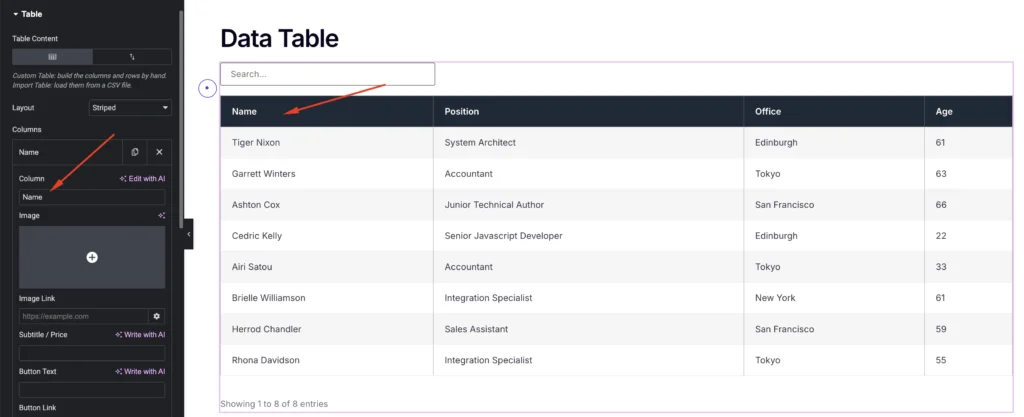This screenshot has width=1024, height=417.
Task: Select the Tiger Nixon cell
Action: click(327, 142)
